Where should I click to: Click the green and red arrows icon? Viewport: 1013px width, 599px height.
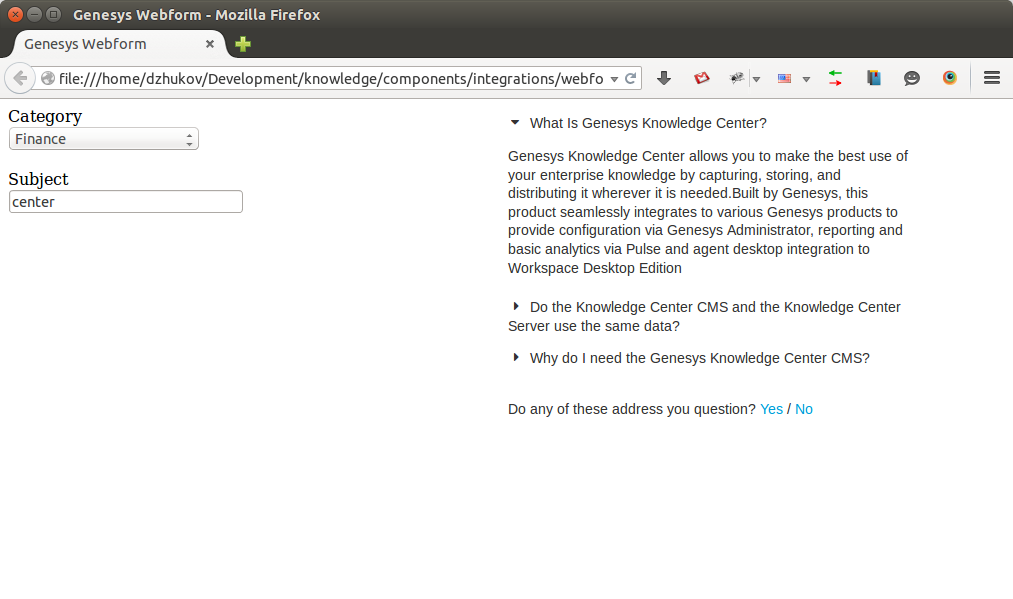coord(835,78)
